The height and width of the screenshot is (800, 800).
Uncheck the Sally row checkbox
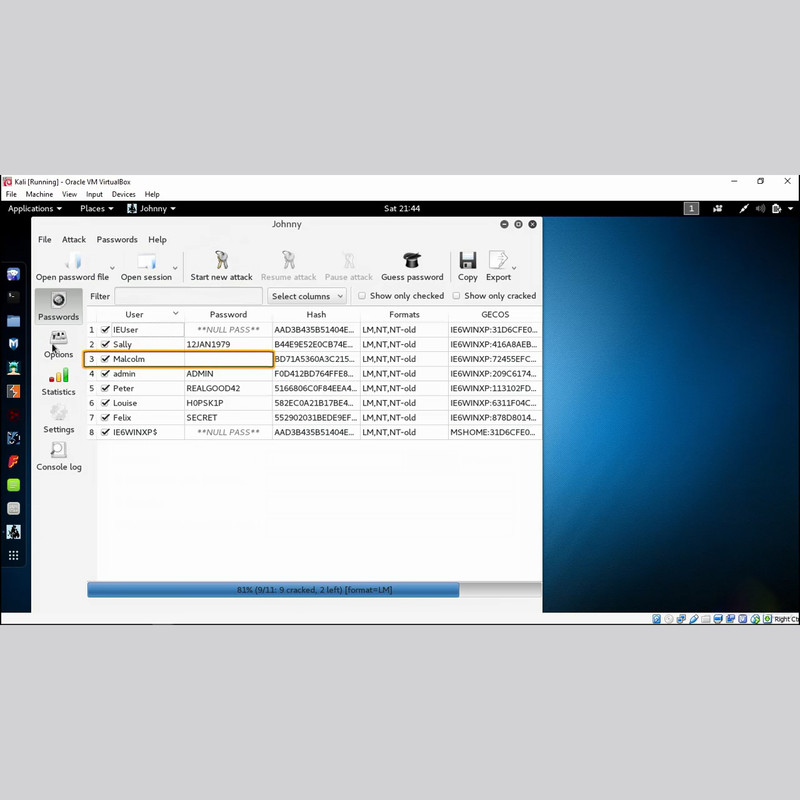pos(105,344)
